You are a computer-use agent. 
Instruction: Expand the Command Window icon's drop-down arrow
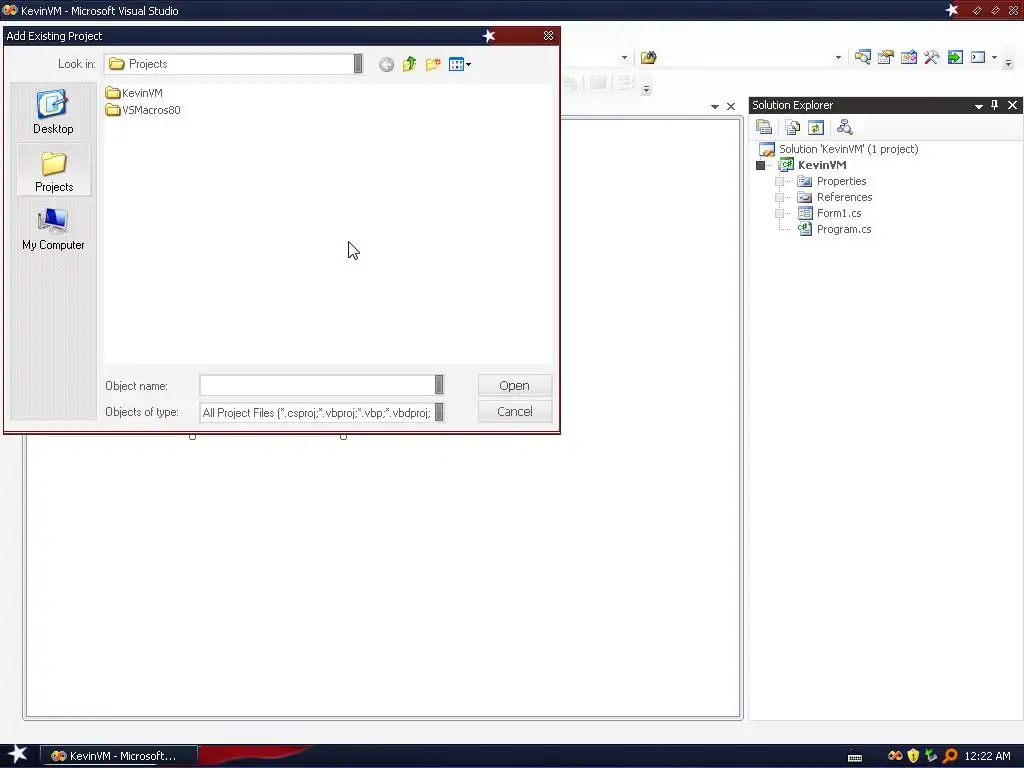(995, 57)
